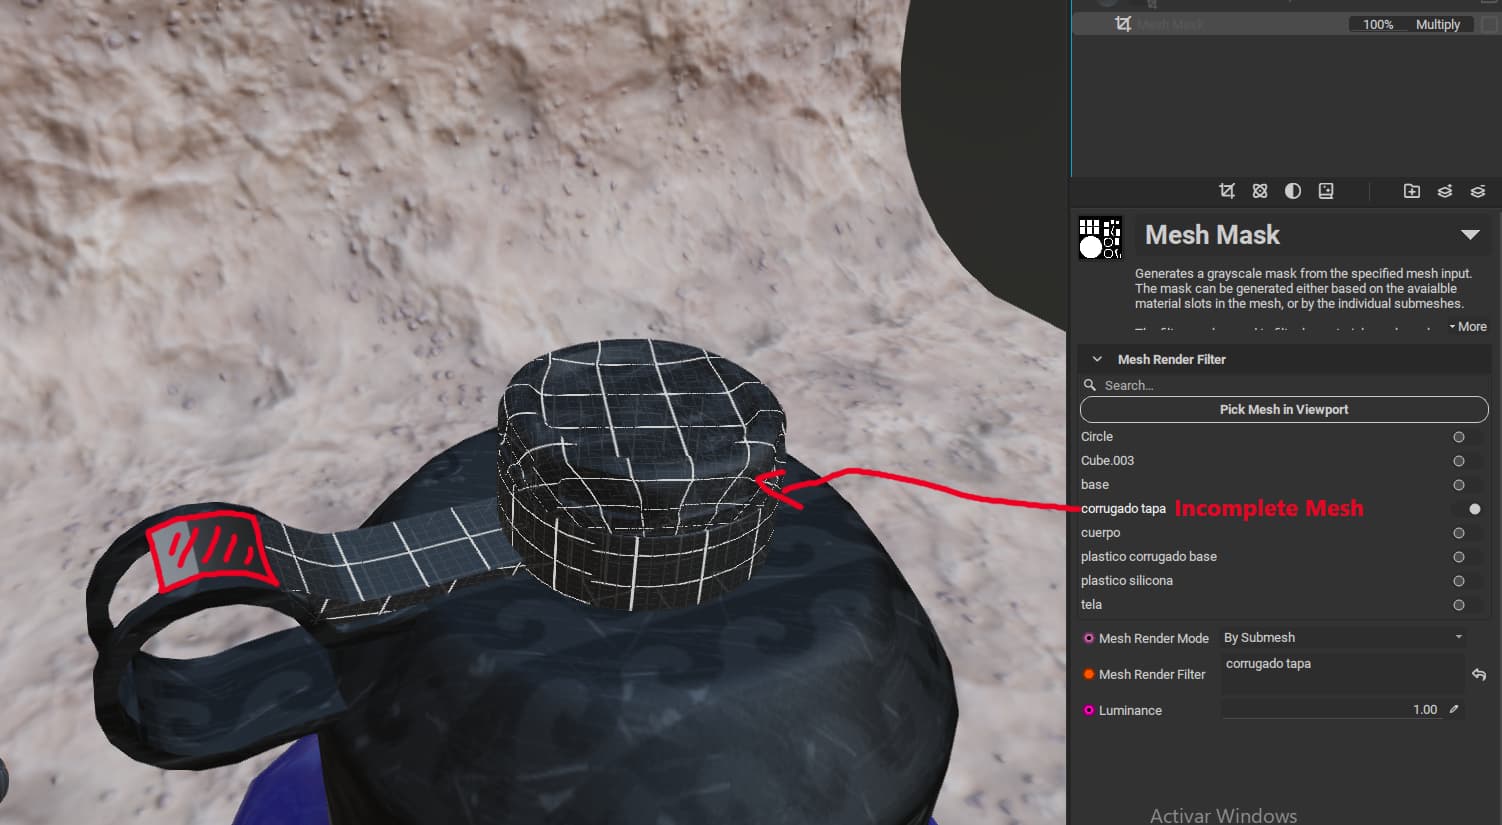Screen dimensions: 1502x825
Task: Click the add layer stack icon
Action: click(1445, 191)
